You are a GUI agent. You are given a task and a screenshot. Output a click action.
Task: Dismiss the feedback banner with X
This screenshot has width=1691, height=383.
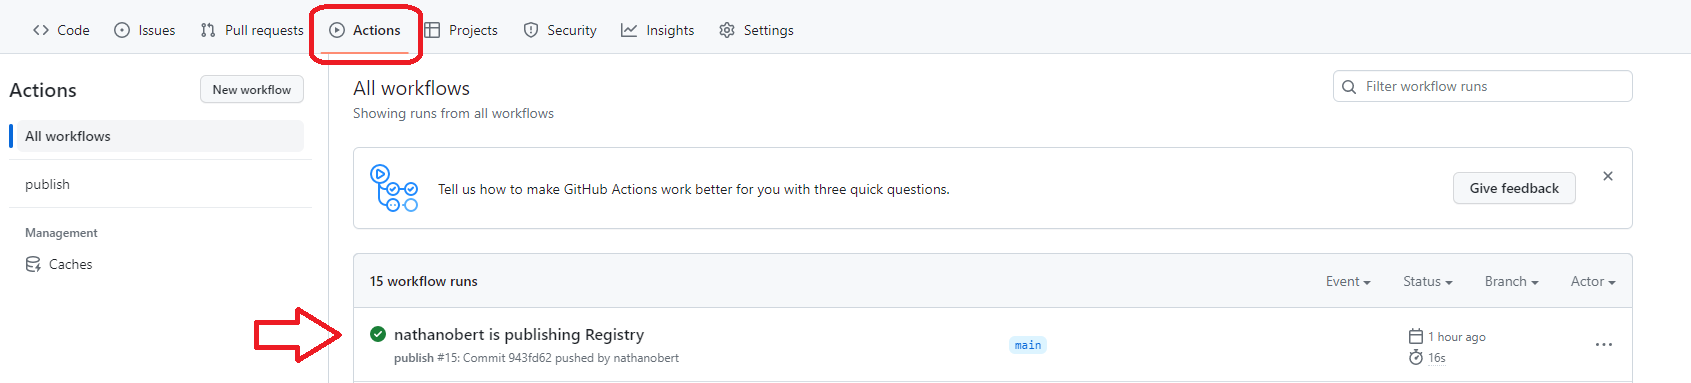pyautogui.click(x=1608, y=176)
